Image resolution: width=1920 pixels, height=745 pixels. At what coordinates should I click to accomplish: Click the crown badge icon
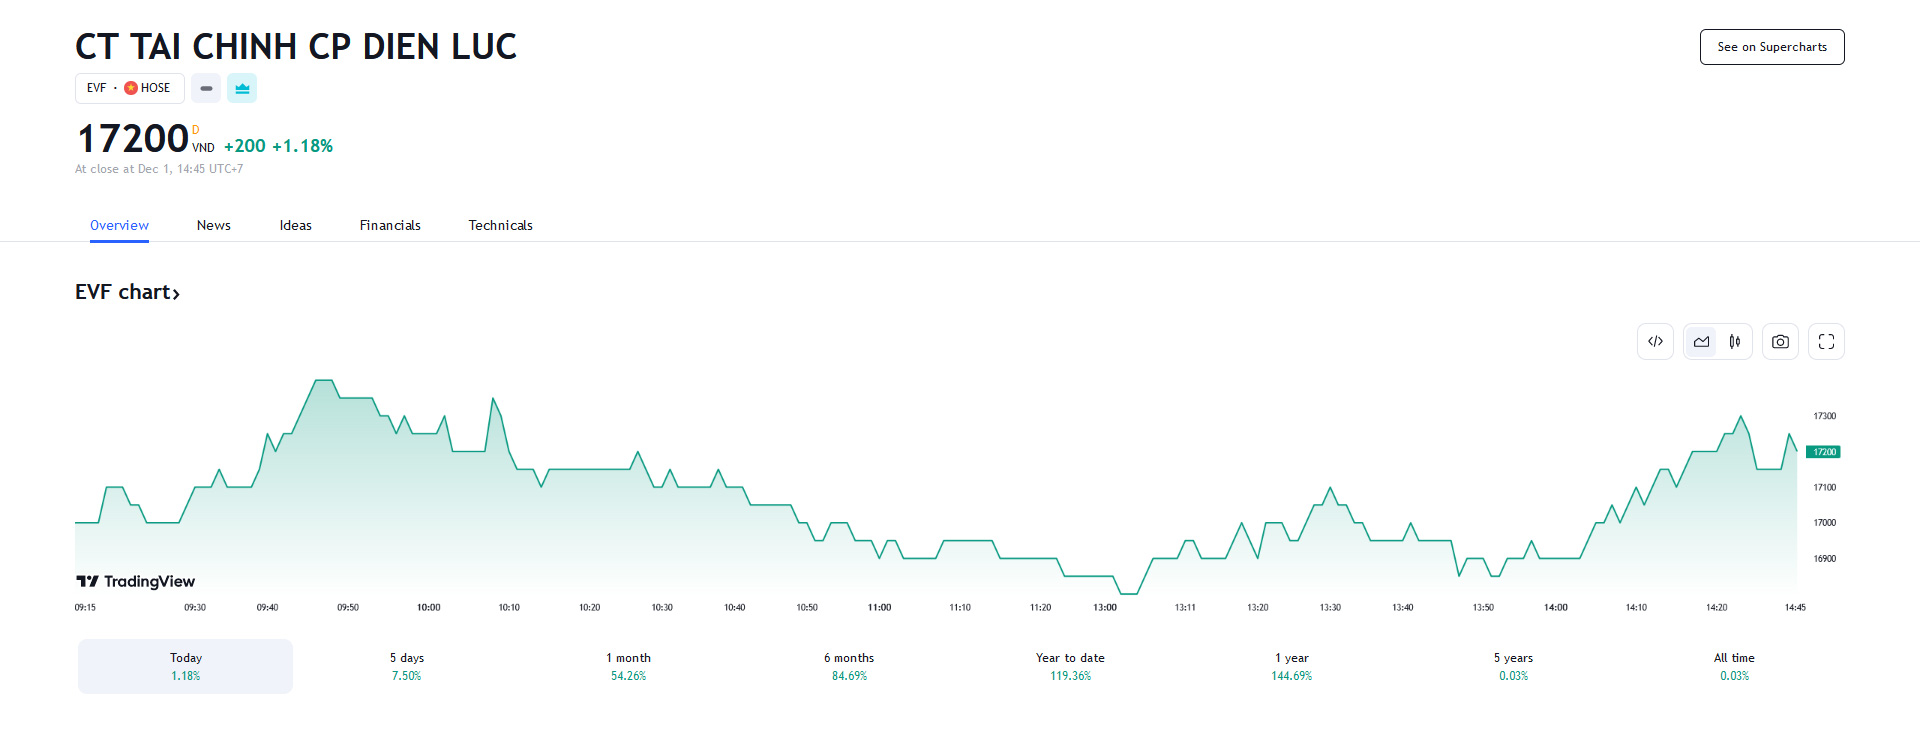pos(242,88)
